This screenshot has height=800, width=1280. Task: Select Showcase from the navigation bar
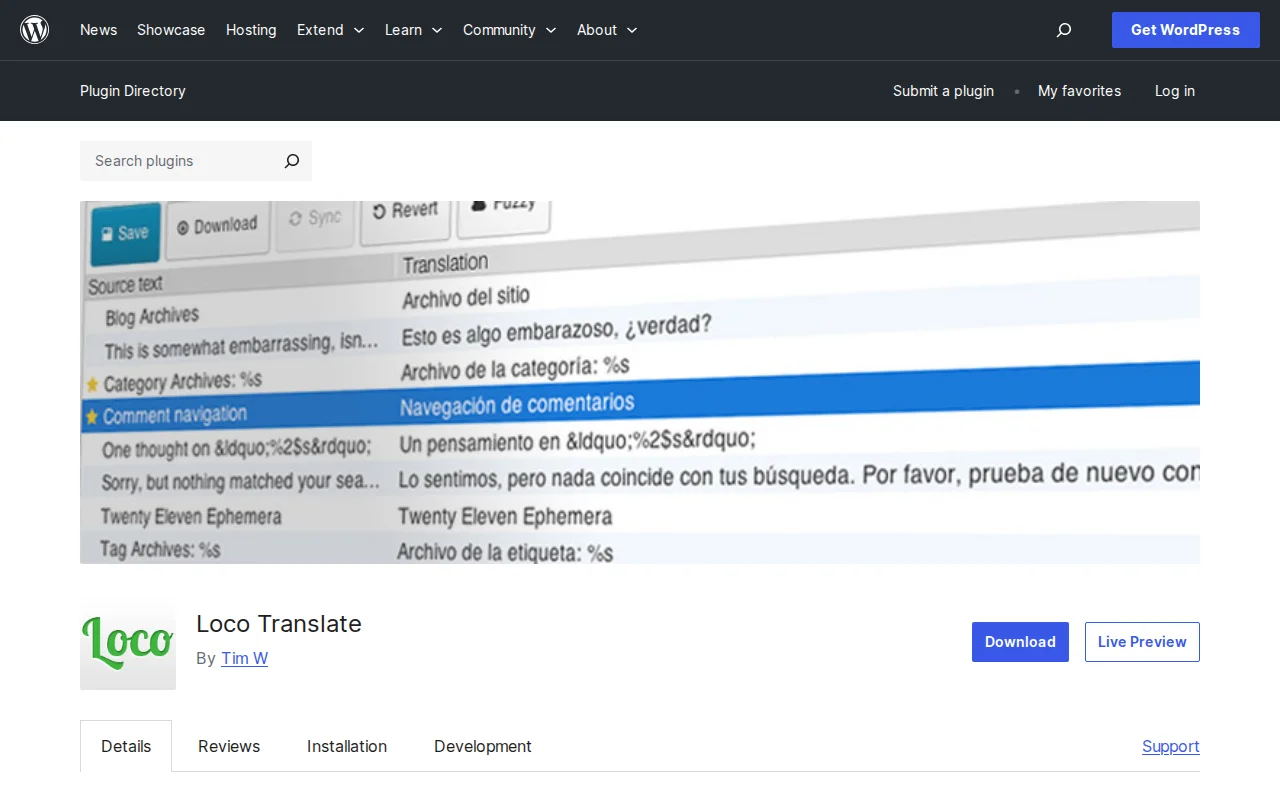click(170, 30)
